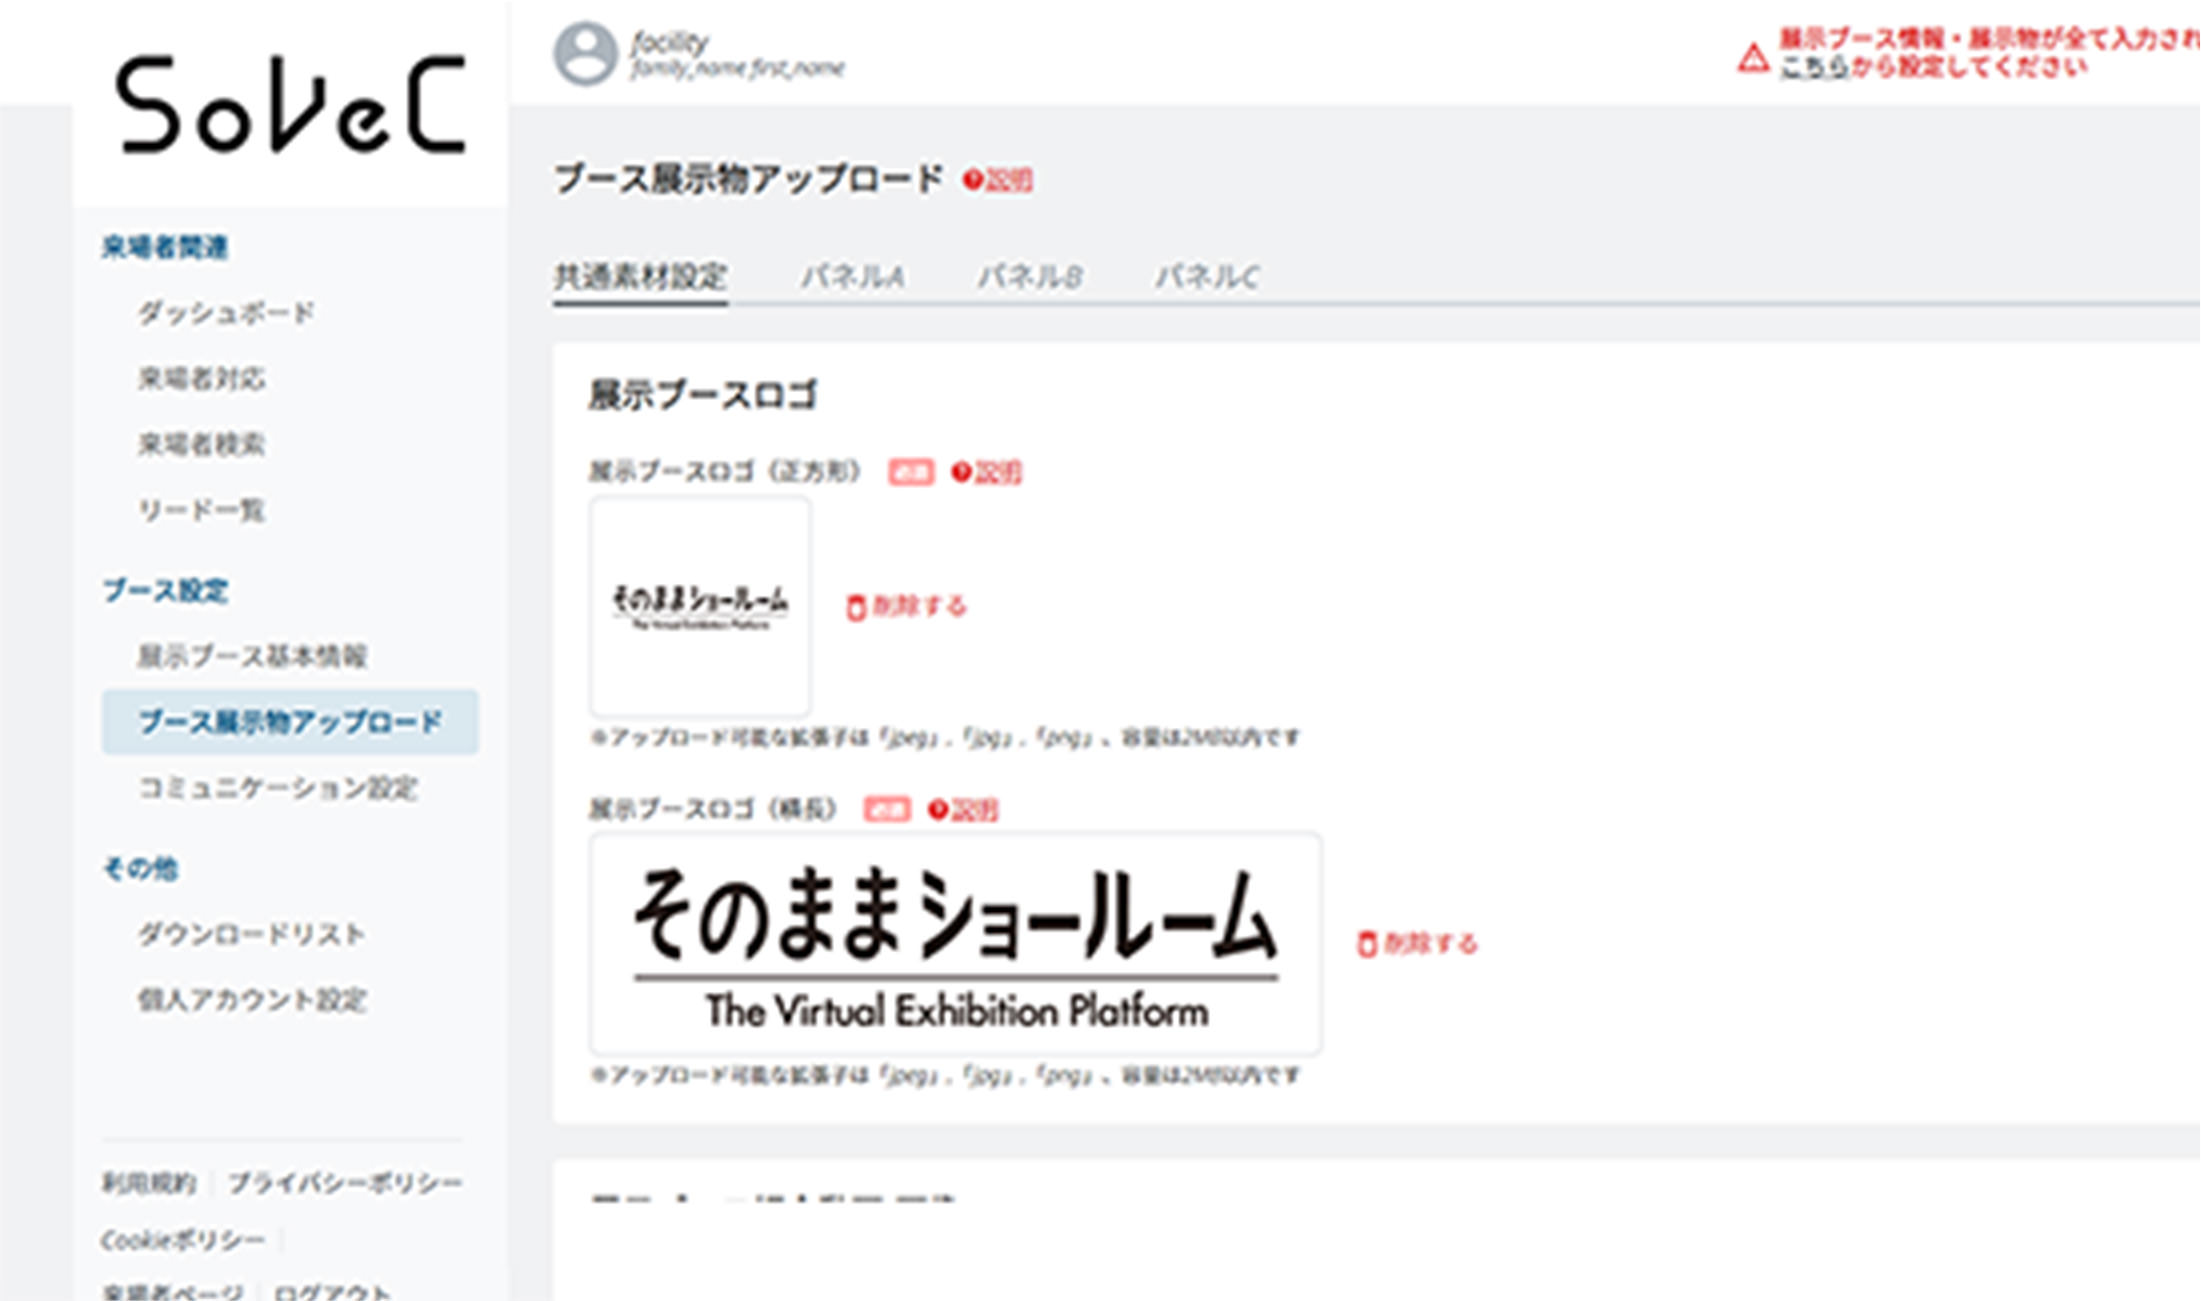Image resolution: width=2201 pixels, height=1301 pixels.
Task: Open リード一覧 in the sidebar
Action: [201, 510]
